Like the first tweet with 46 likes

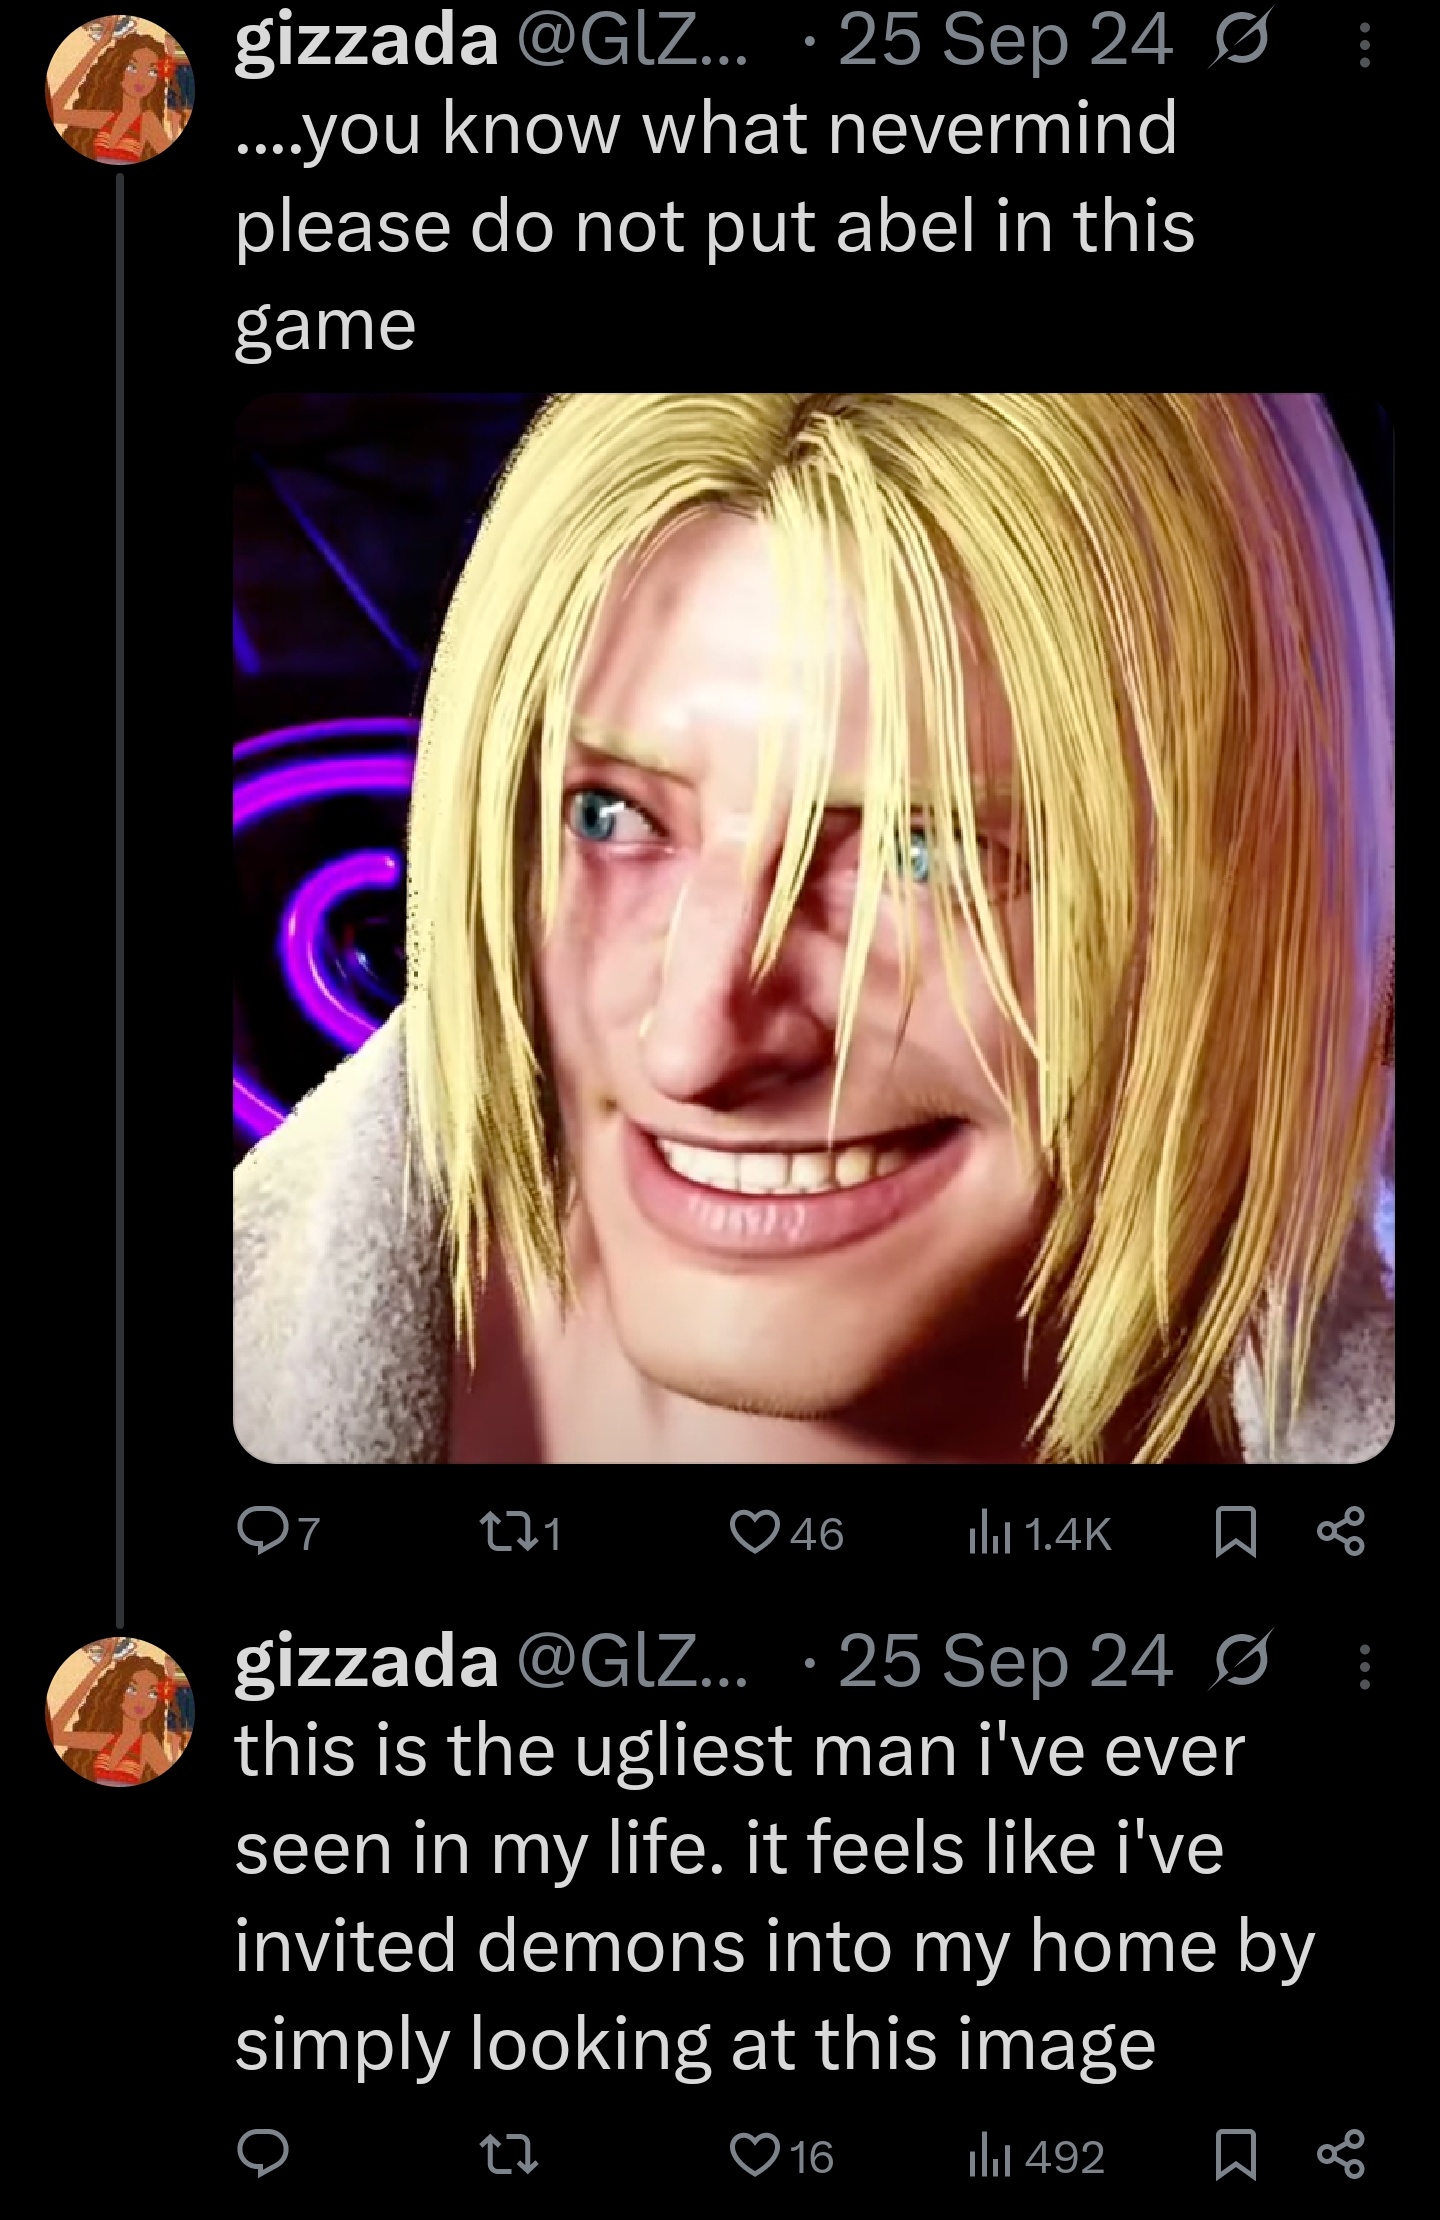(786, 1533)
